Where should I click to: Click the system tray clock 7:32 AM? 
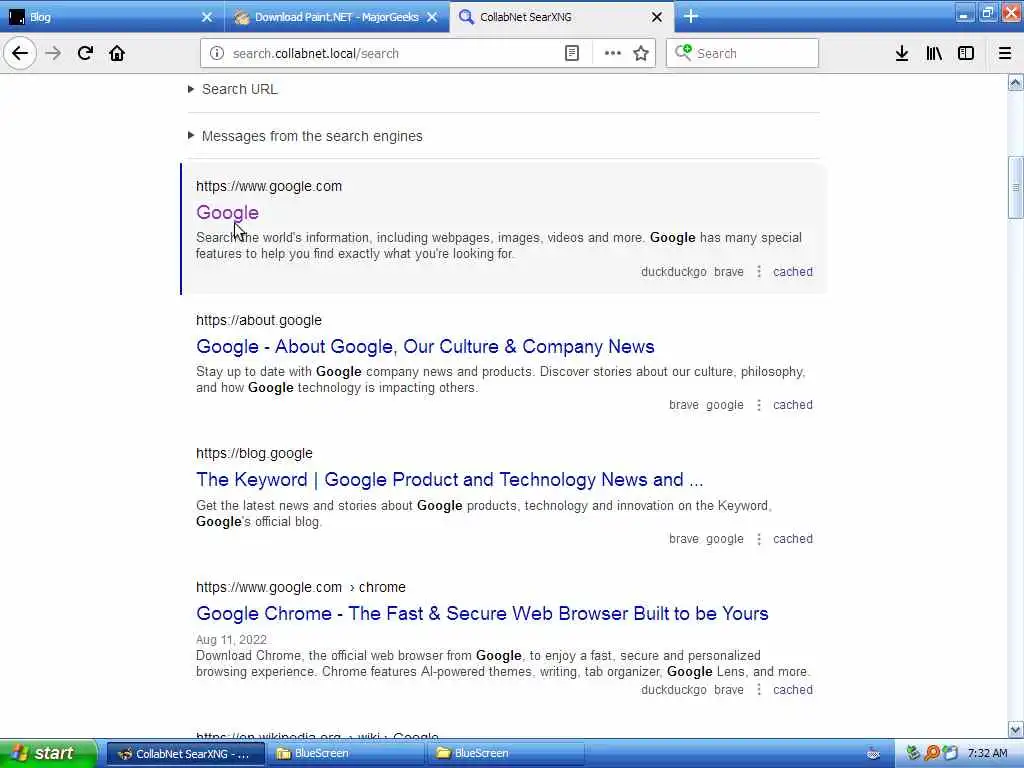(987, 754)
